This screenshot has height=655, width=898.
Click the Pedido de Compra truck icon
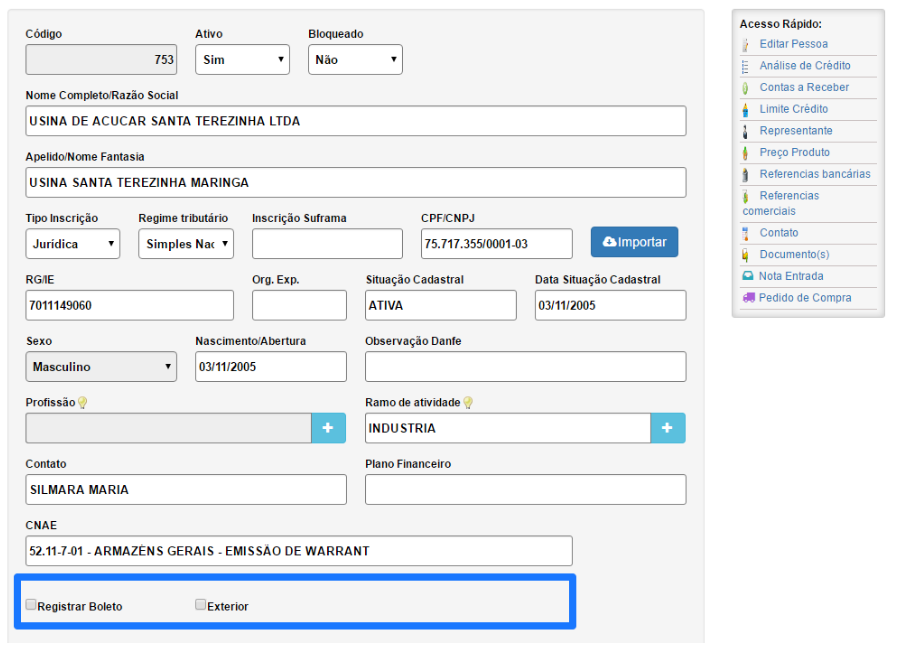[748, 298]
